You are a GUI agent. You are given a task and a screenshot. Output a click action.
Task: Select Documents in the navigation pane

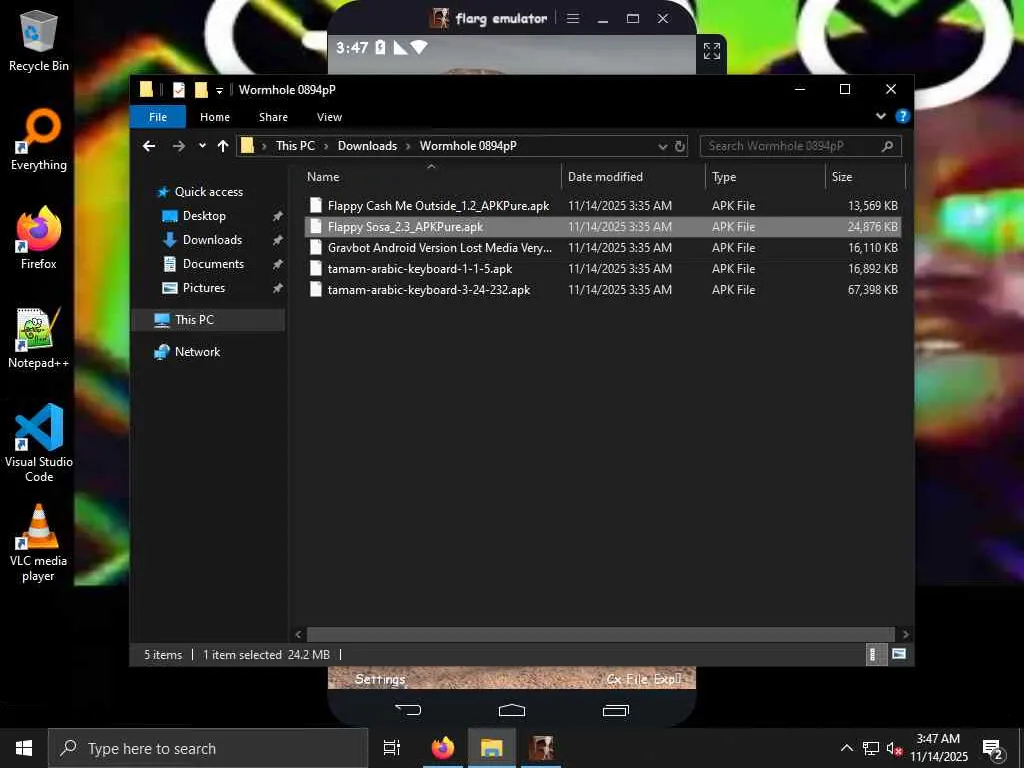(x=213, y=264)
